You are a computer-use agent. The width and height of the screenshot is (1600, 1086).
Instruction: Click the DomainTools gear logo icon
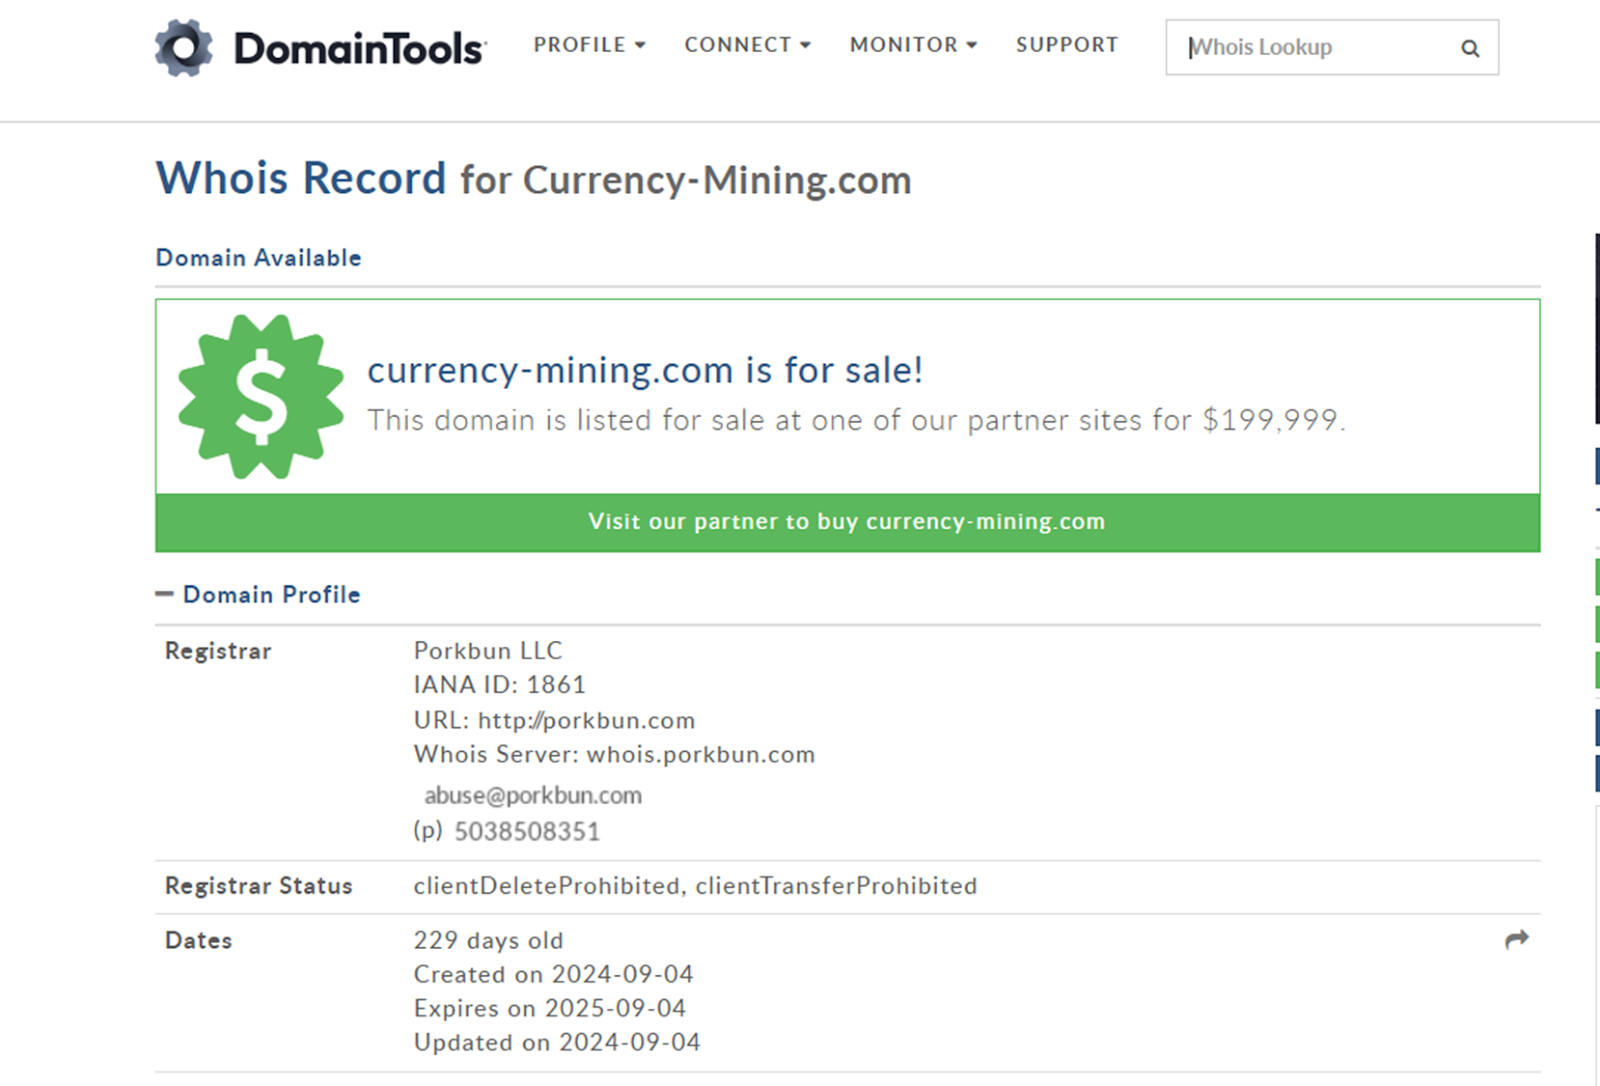coord(184,48)
